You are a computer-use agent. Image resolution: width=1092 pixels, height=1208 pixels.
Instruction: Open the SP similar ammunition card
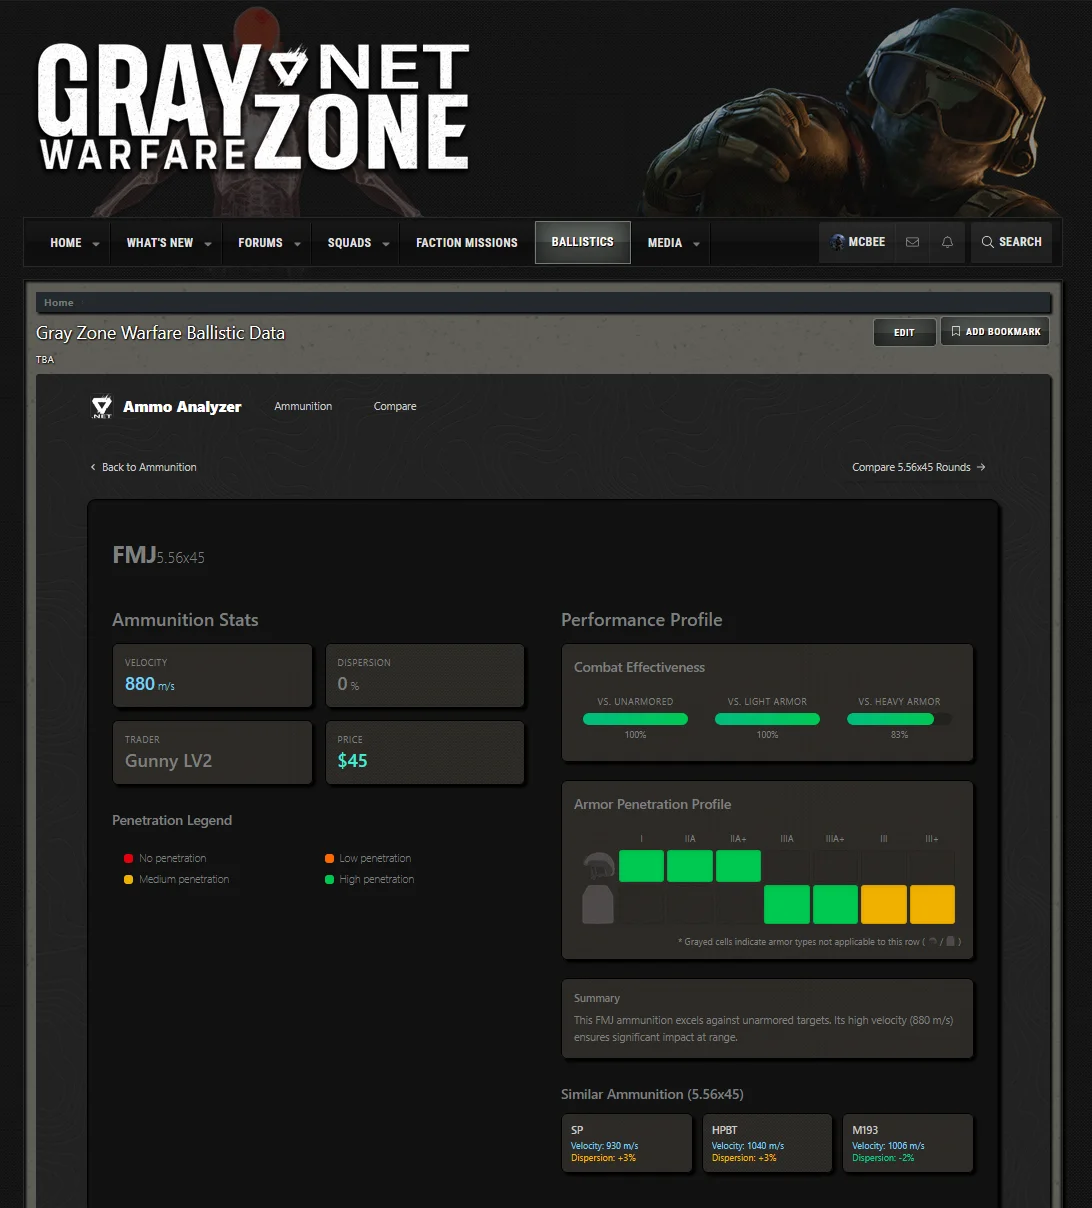(x=627, y=1143)
